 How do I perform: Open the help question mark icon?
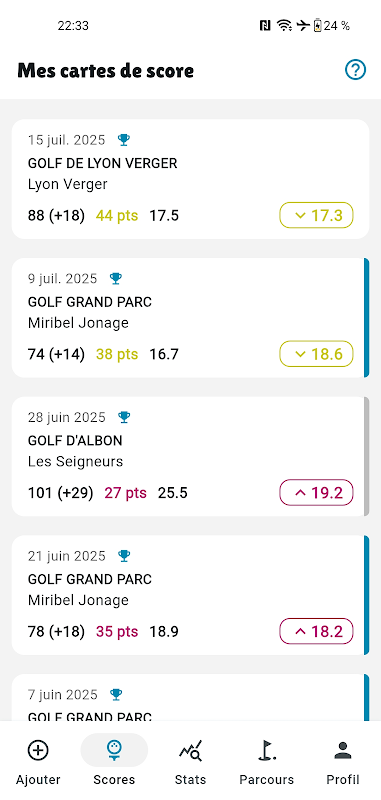pyautogui.click(x=355, y=70)
